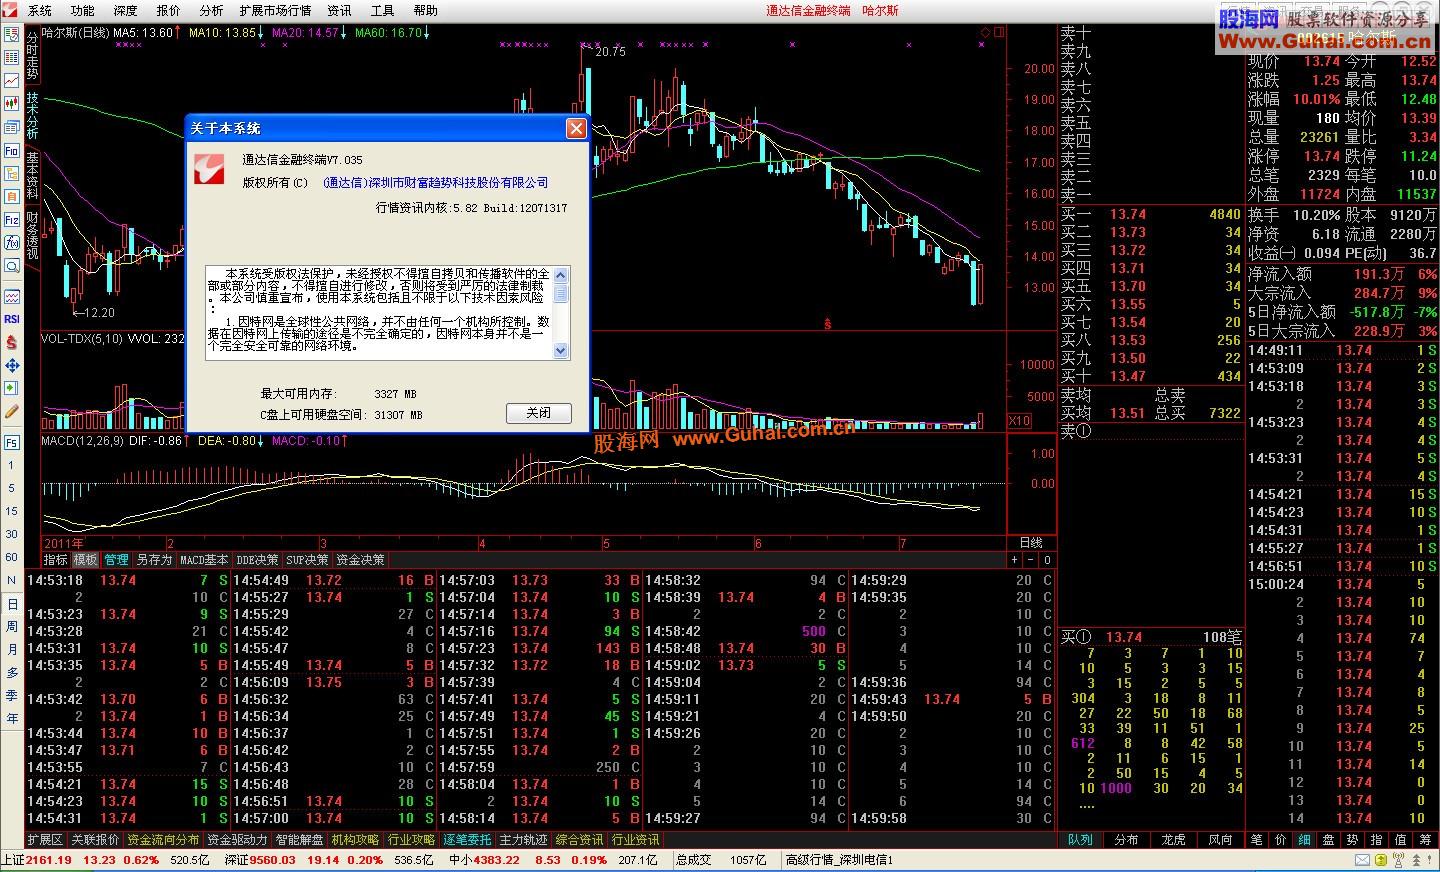Close the About dialog with 关闭 button
This screenshot has width=1440, height=872.
[x=538, y=413]
